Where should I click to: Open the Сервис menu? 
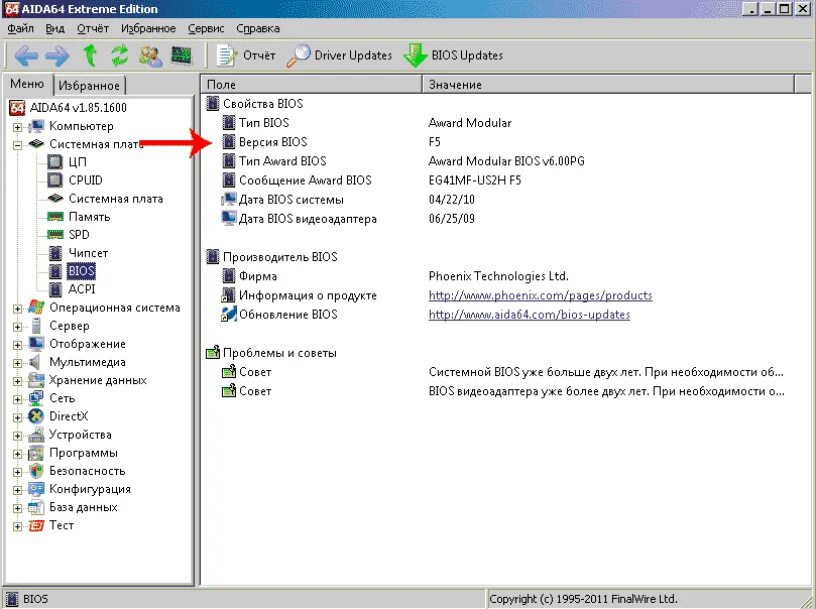(x=206, y=29)
